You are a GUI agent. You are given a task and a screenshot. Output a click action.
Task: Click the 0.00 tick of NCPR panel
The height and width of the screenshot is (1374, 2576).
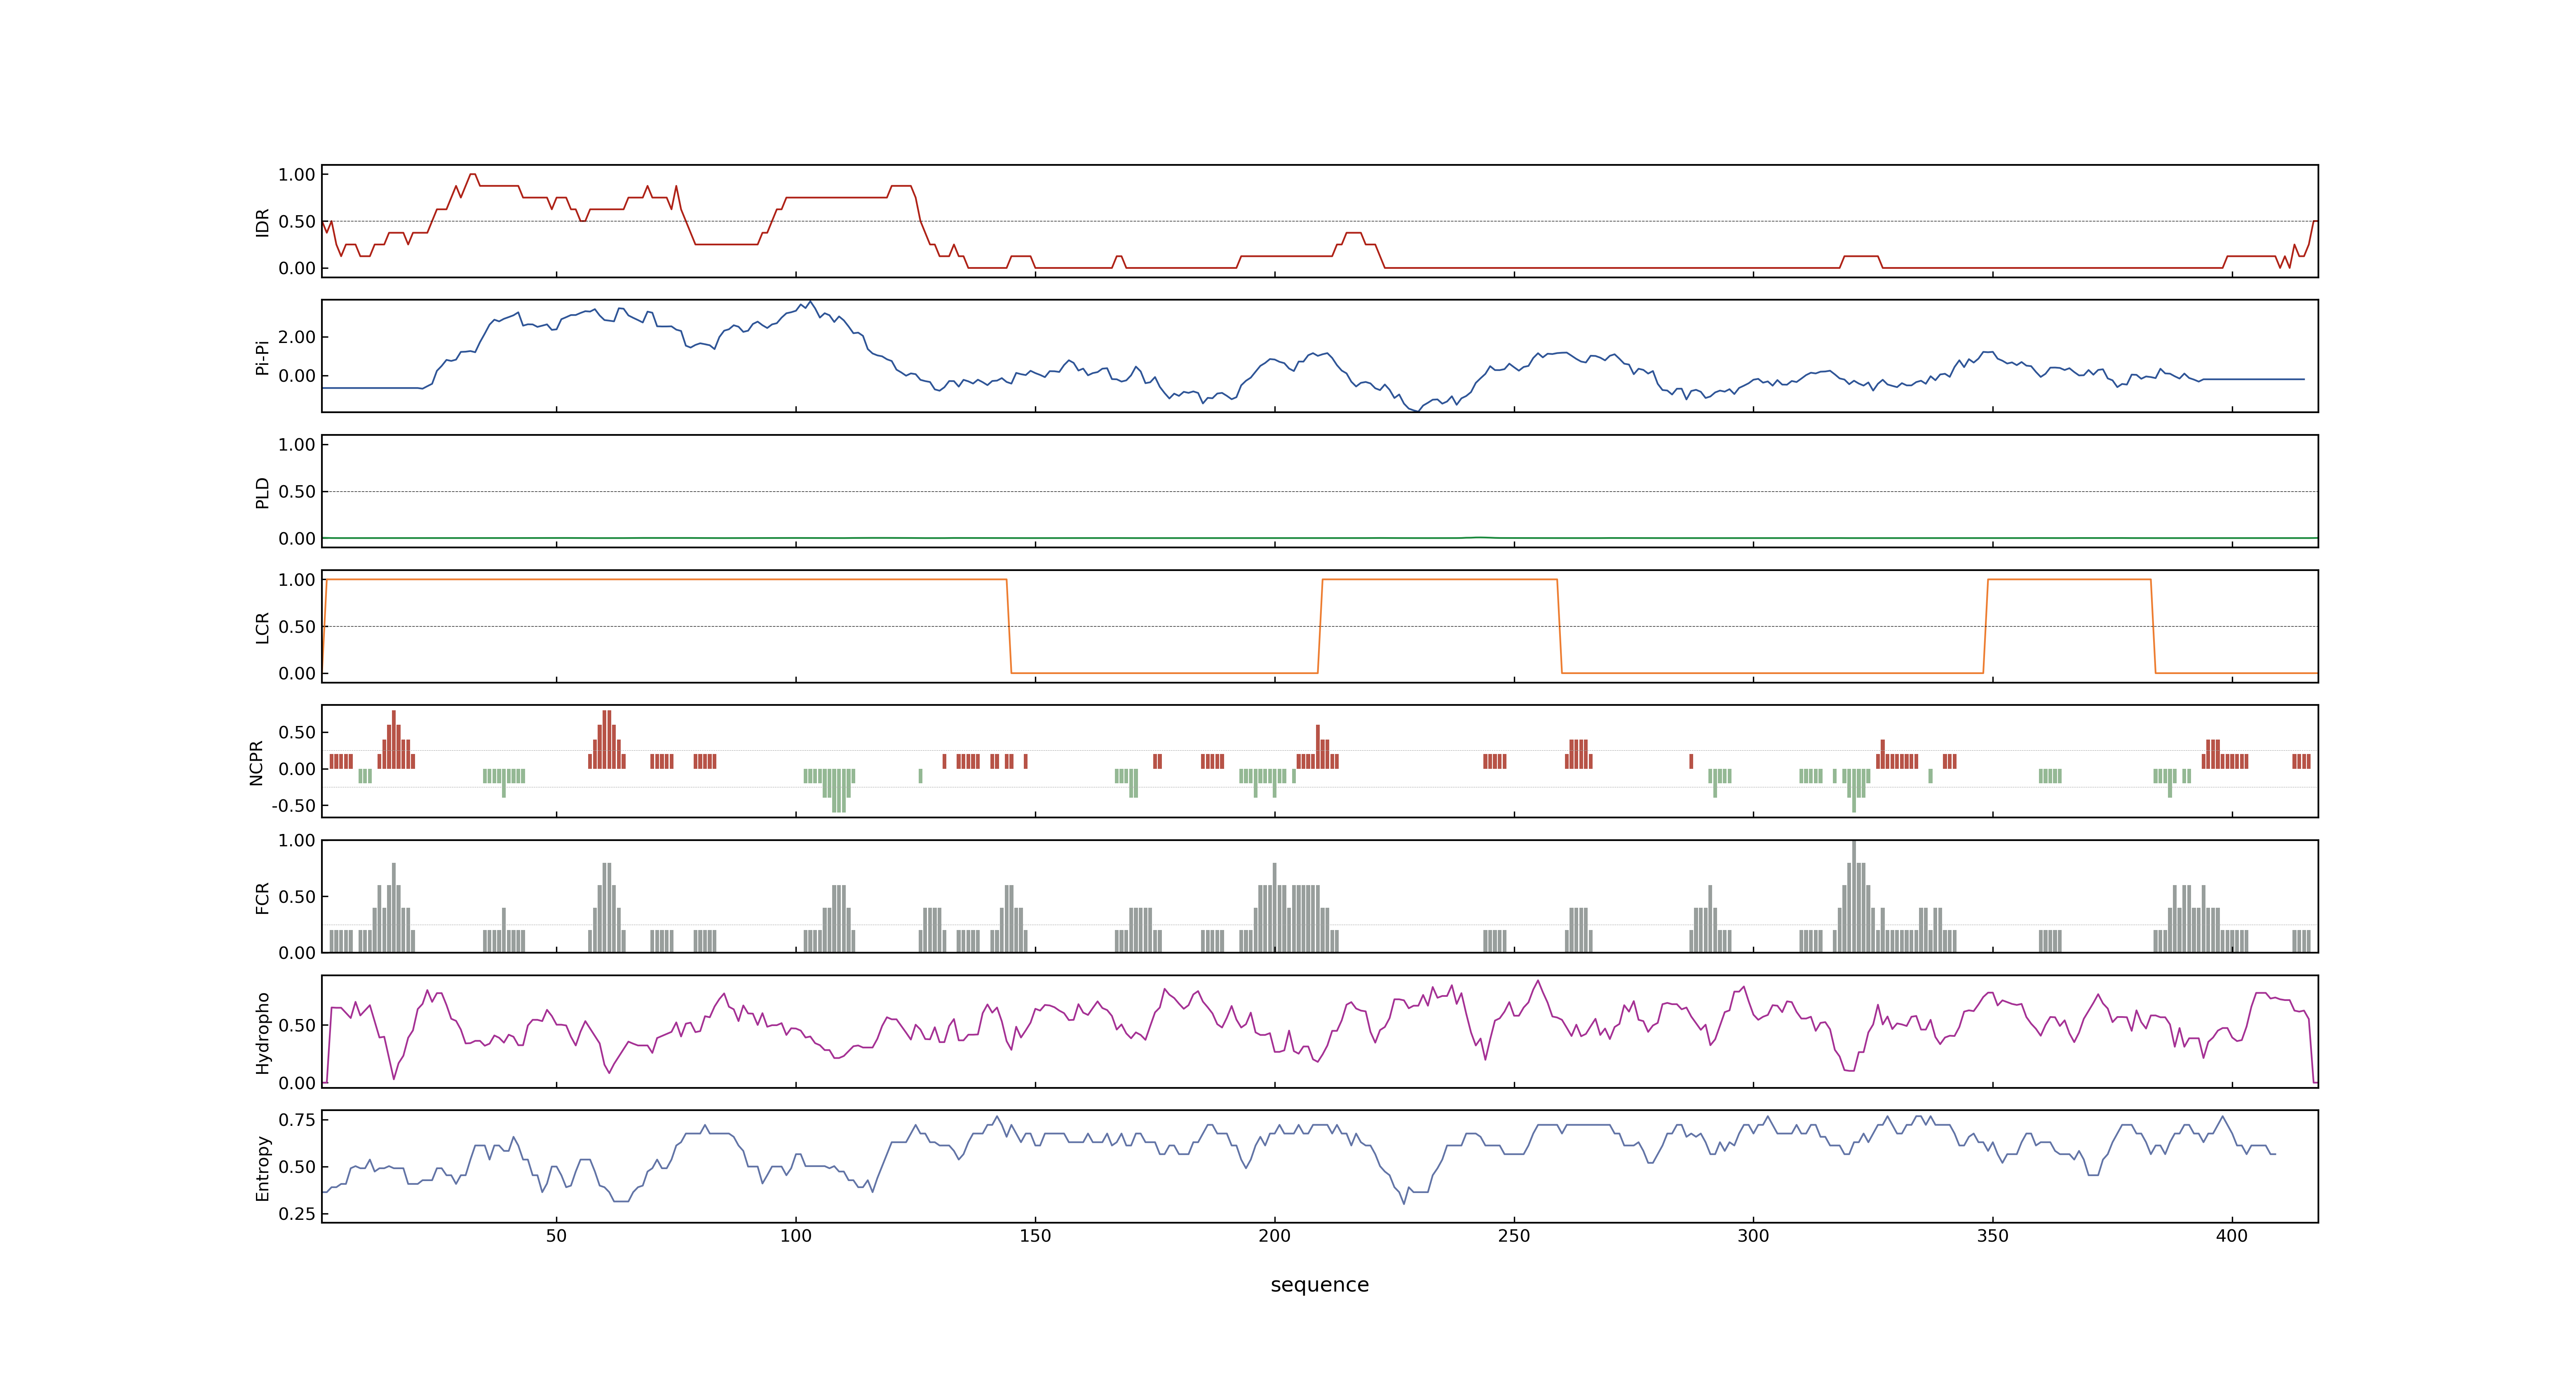tap(297, 769)
